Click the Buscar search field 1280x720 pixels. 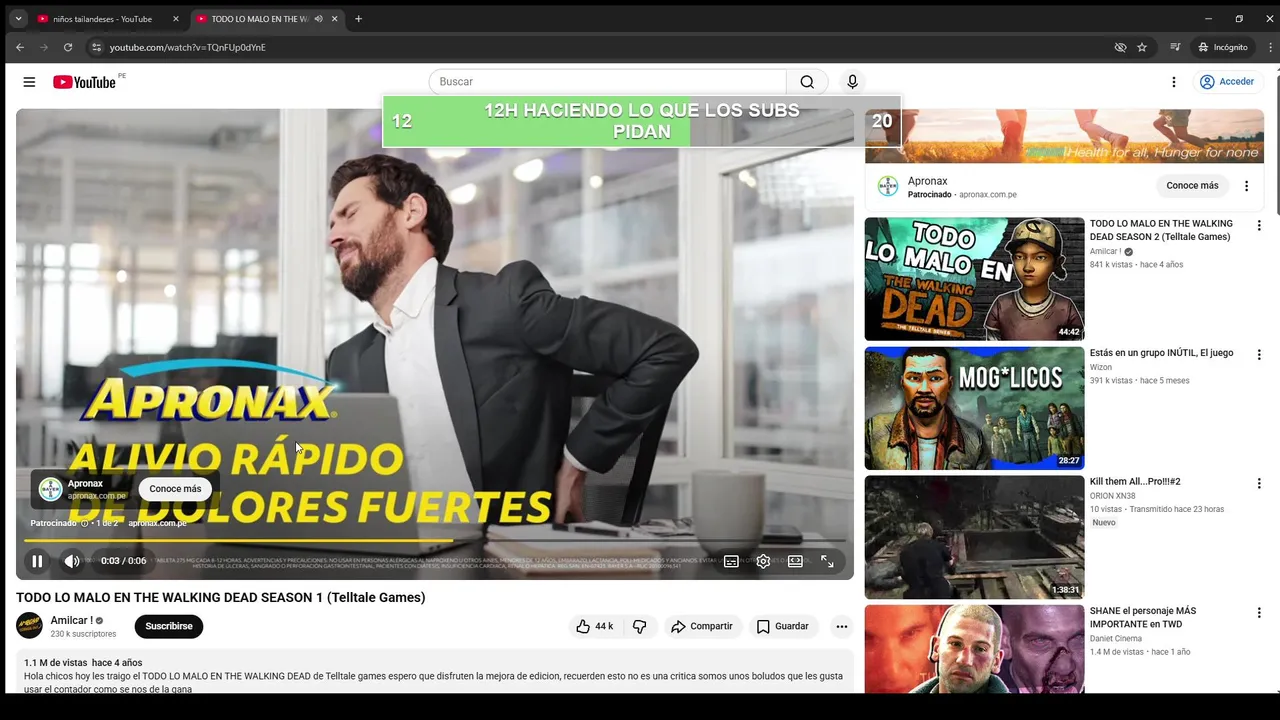pyautogui.click(x=608, y=82)
